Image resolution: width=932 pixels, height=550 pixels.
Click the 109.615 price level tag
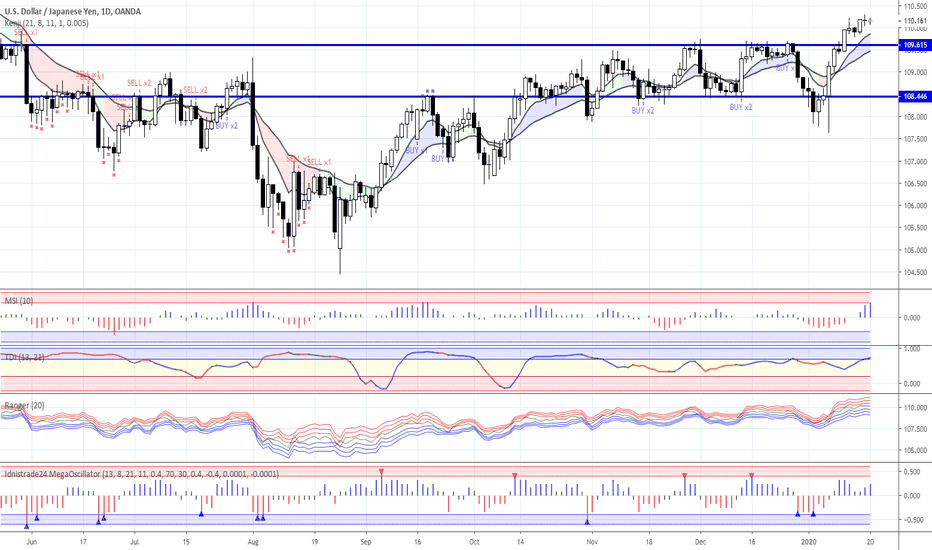click(x=914, y=46)
